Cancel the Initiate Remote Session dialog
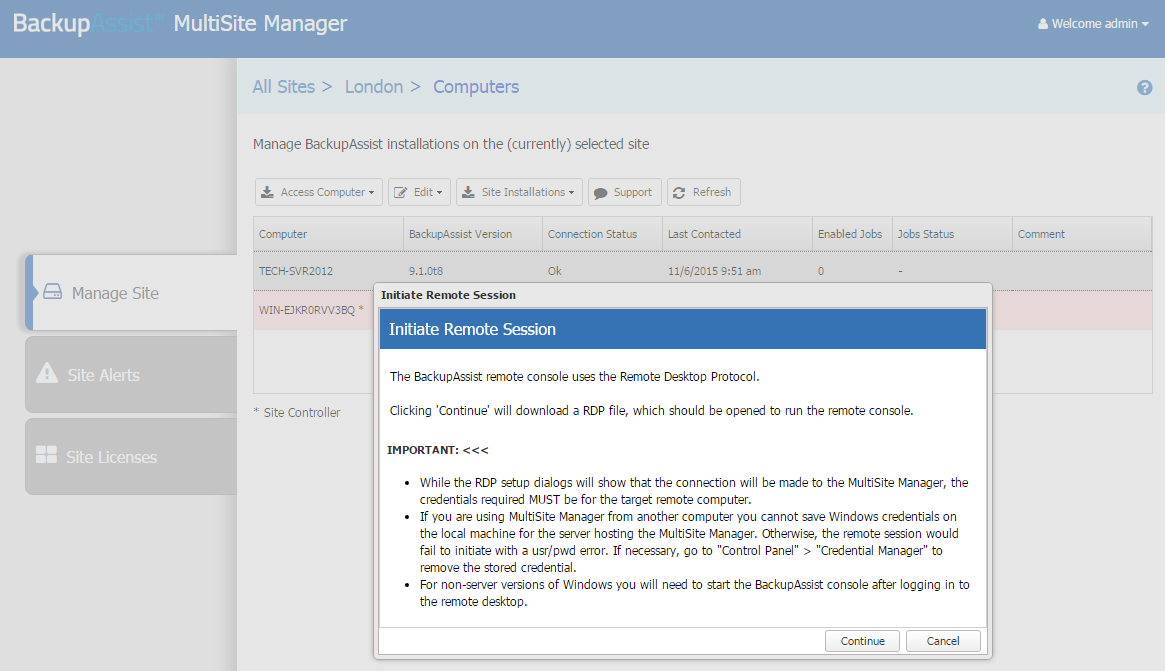The width and height of the screenshot is (1165, 671). pyautogui.click(x=943, y=641)
